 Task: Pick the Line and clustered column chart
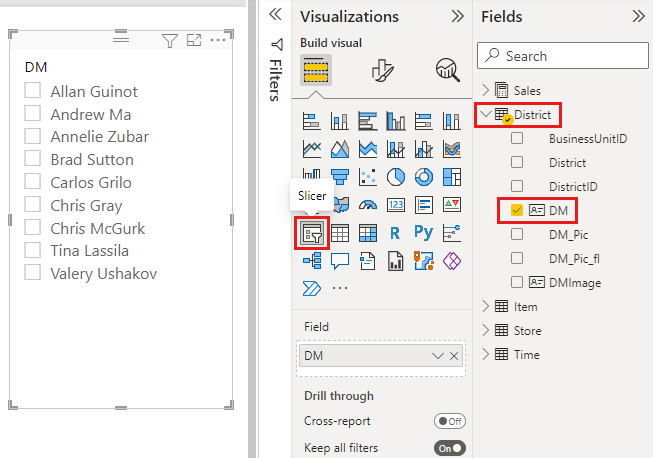pyautogui.click(x=424, y=149)
